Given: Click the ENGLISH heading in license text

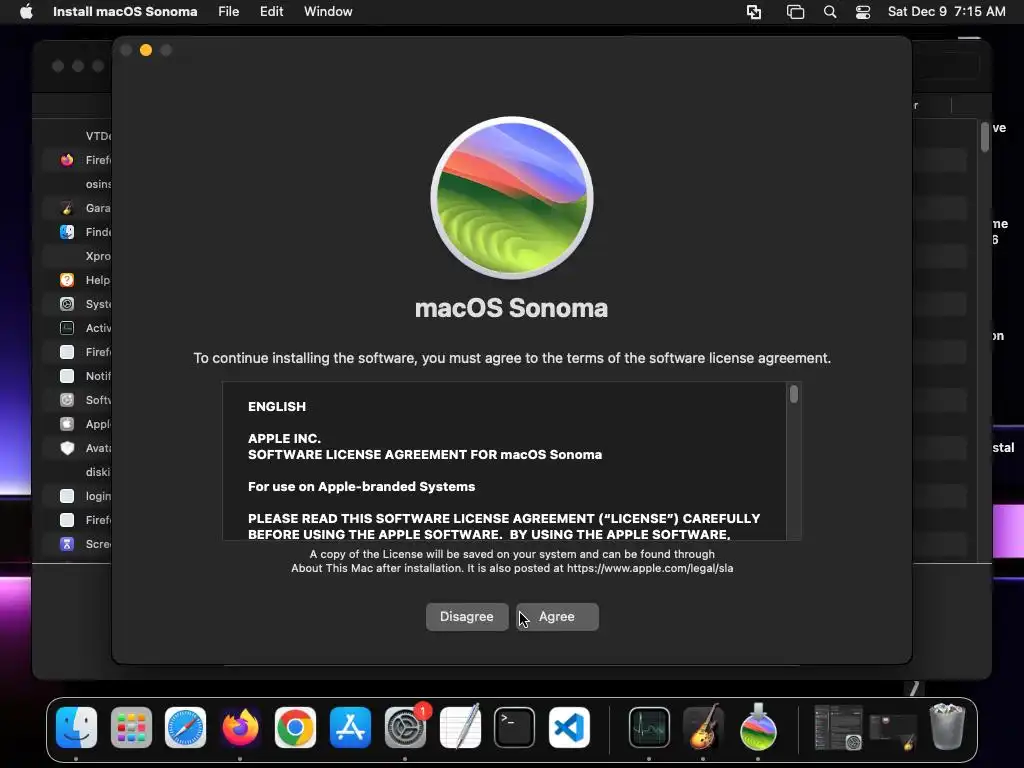Looking at the screenshot, I should point(277,406).
